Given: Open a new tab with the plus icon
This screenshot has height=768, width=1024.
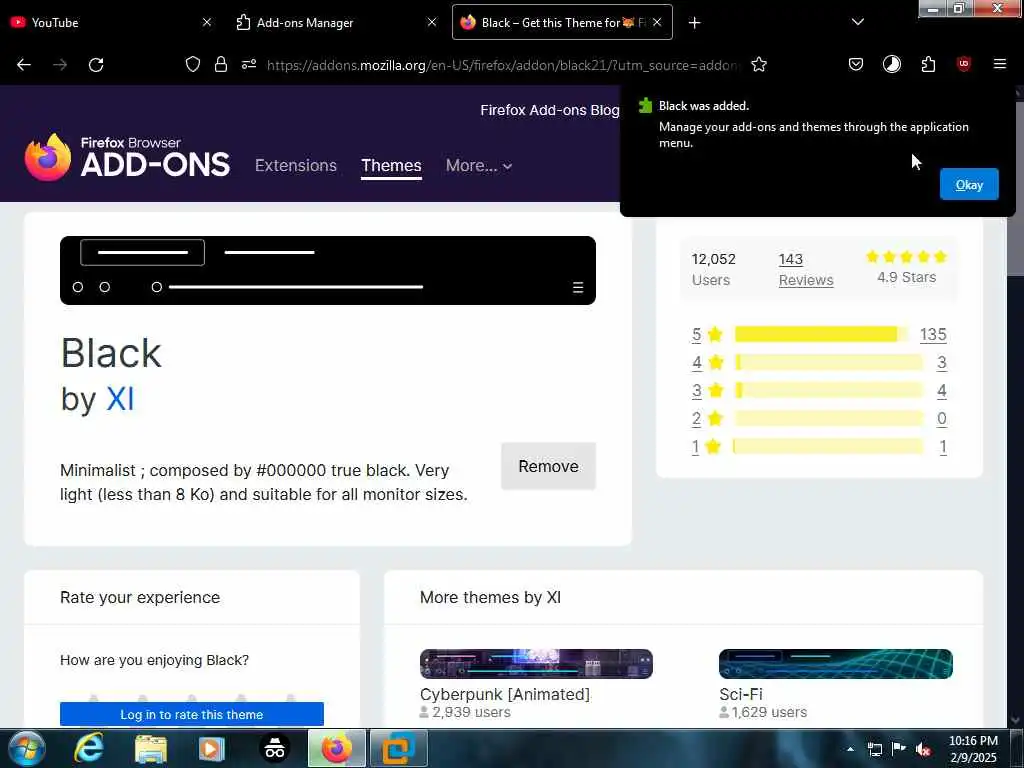Looking at the screenshot, I should (x=694, y=23).
